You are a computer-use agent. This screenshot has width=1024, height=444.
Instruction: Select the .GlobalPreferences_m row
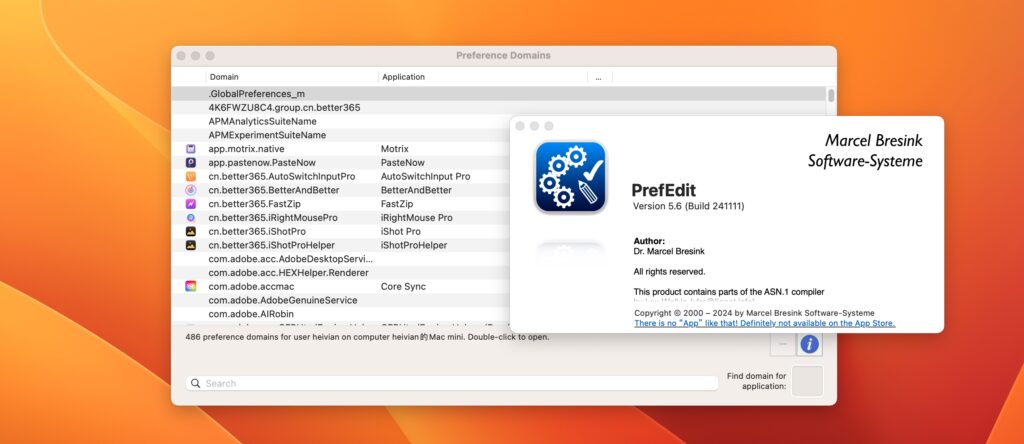(499, 94)
